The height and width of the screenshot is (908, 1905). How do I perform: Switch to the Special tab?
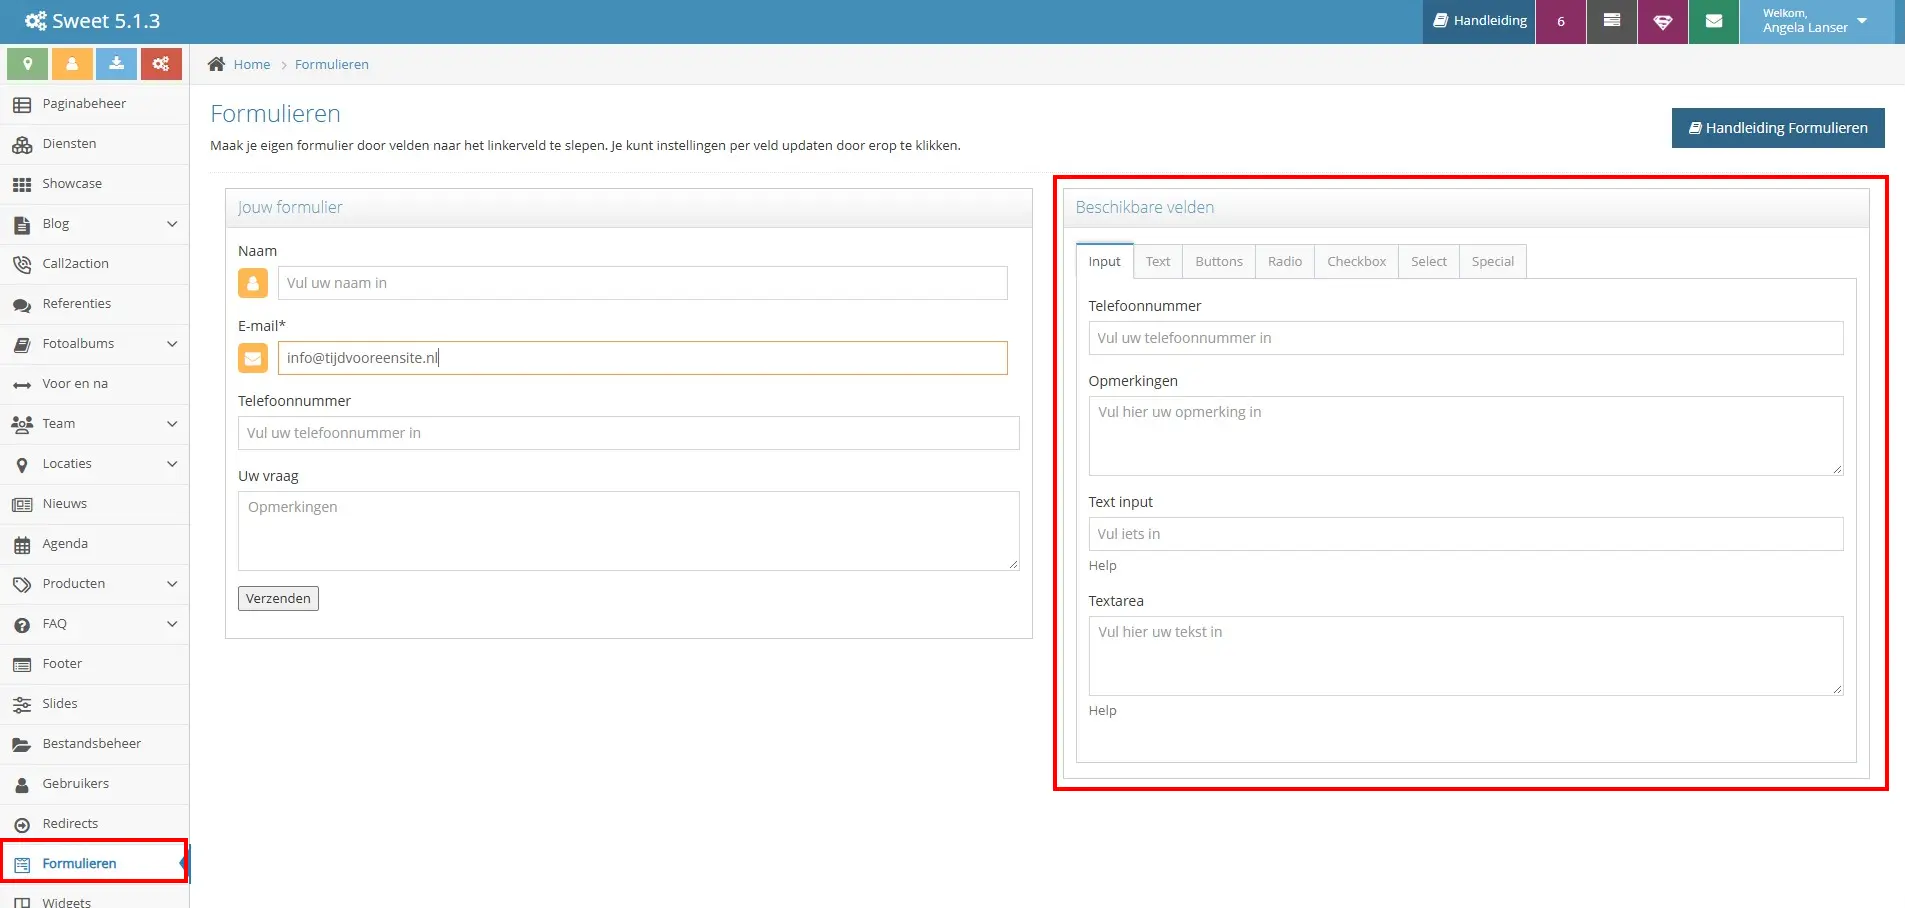1493,262
